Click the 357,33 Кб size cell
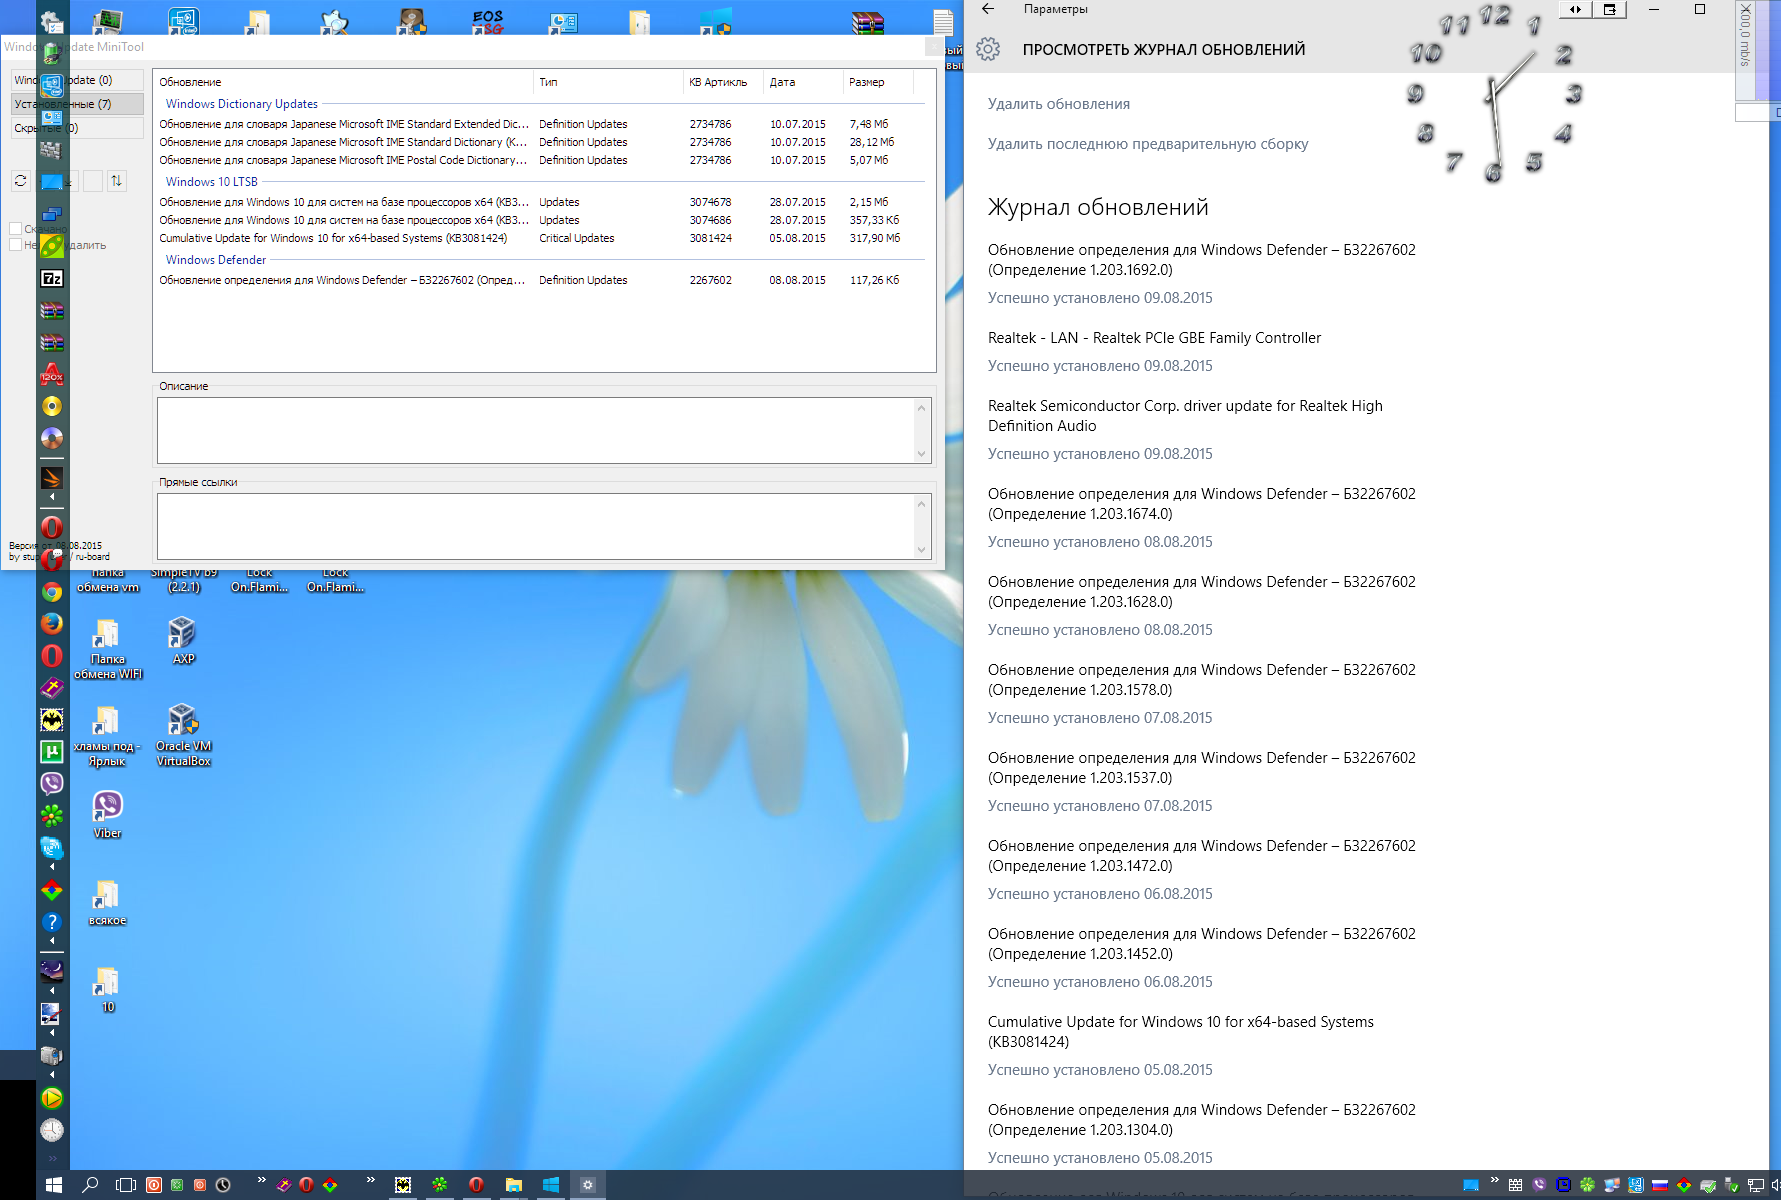1781x1200 pixels. coord(874,220)
